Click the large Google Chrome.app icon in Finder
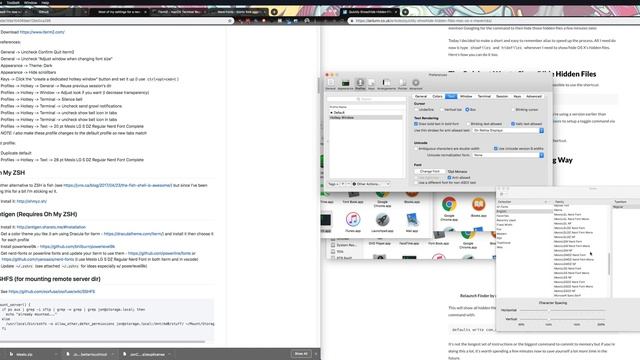Viewport: 640px width, 360px height. [x=449, y=204]
